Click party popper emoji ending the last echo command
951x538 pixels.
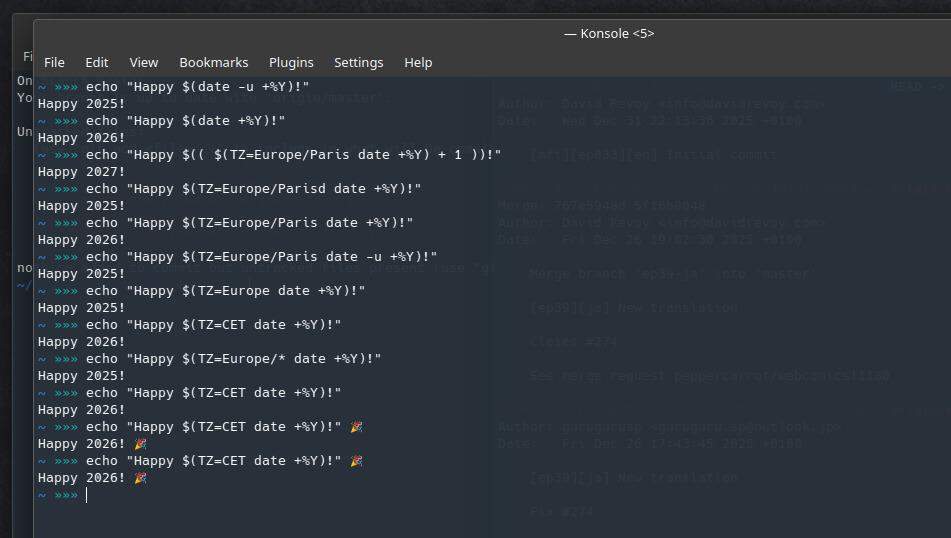pyautogui.click(x=356, y=461)
